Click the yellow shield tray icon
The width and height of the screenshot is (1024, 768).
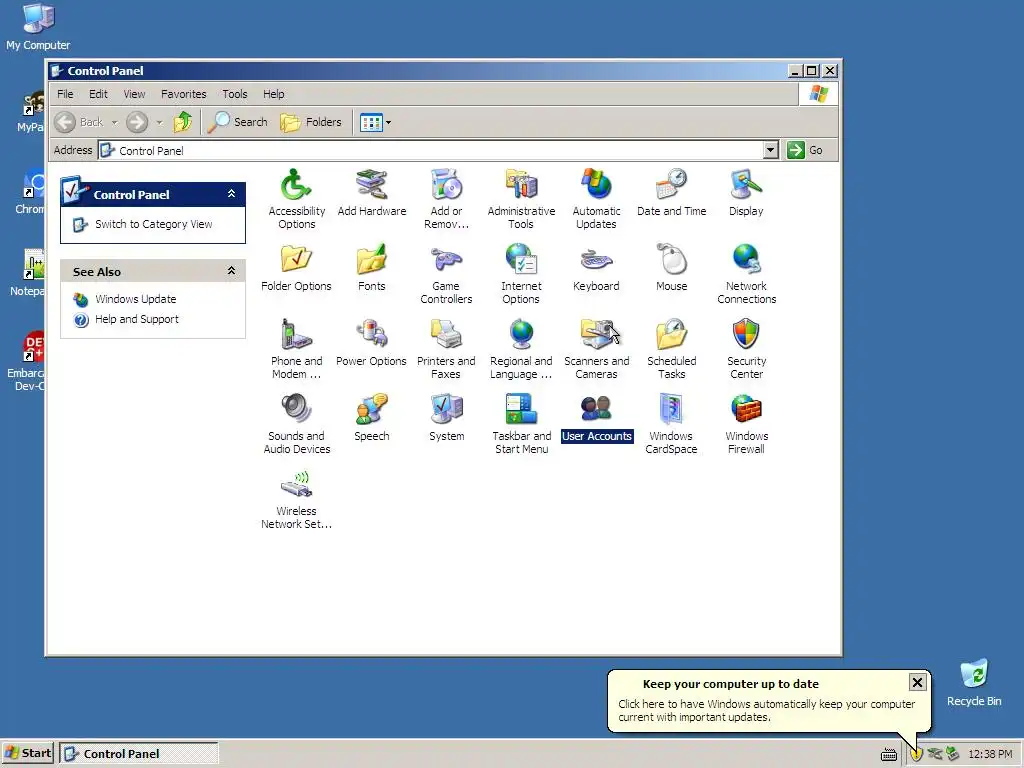coord(916,754)
